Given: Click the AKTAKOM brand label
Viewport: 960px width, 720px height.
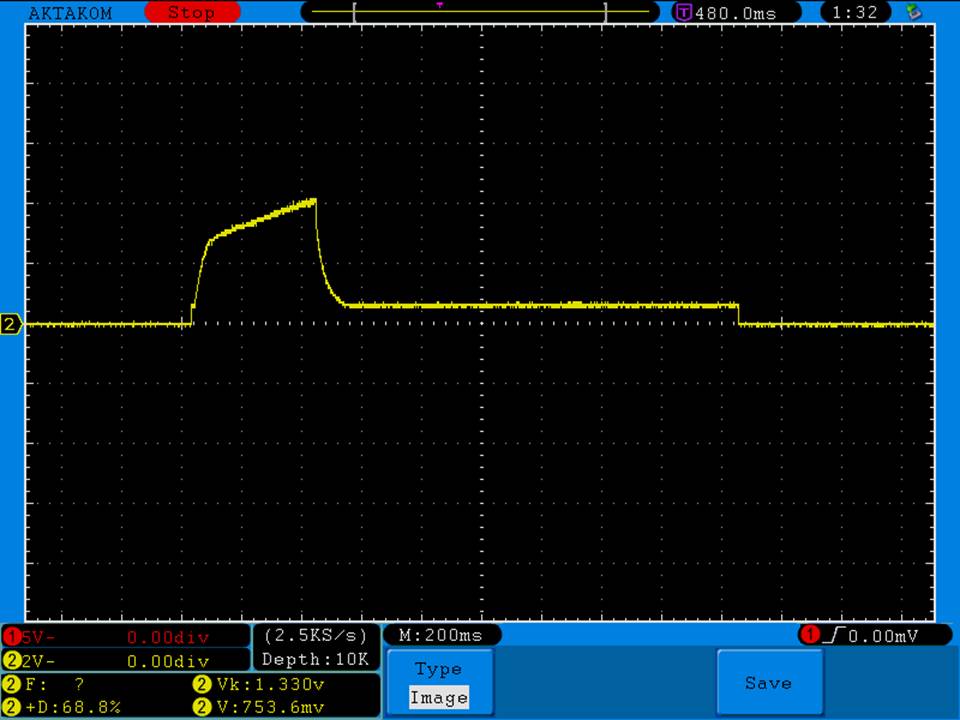Looking at the screenshot, I should (x=70, y=12).
